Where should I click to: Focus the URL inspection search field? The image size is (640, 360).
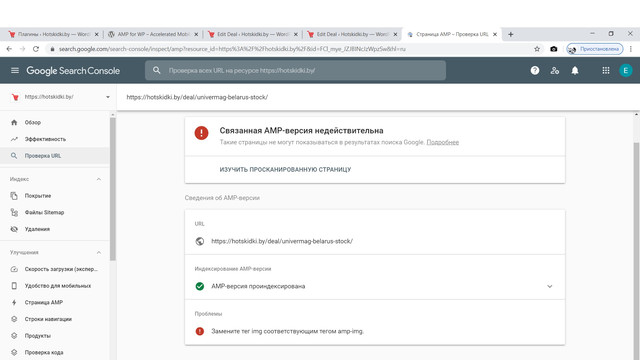coord(296,70)
